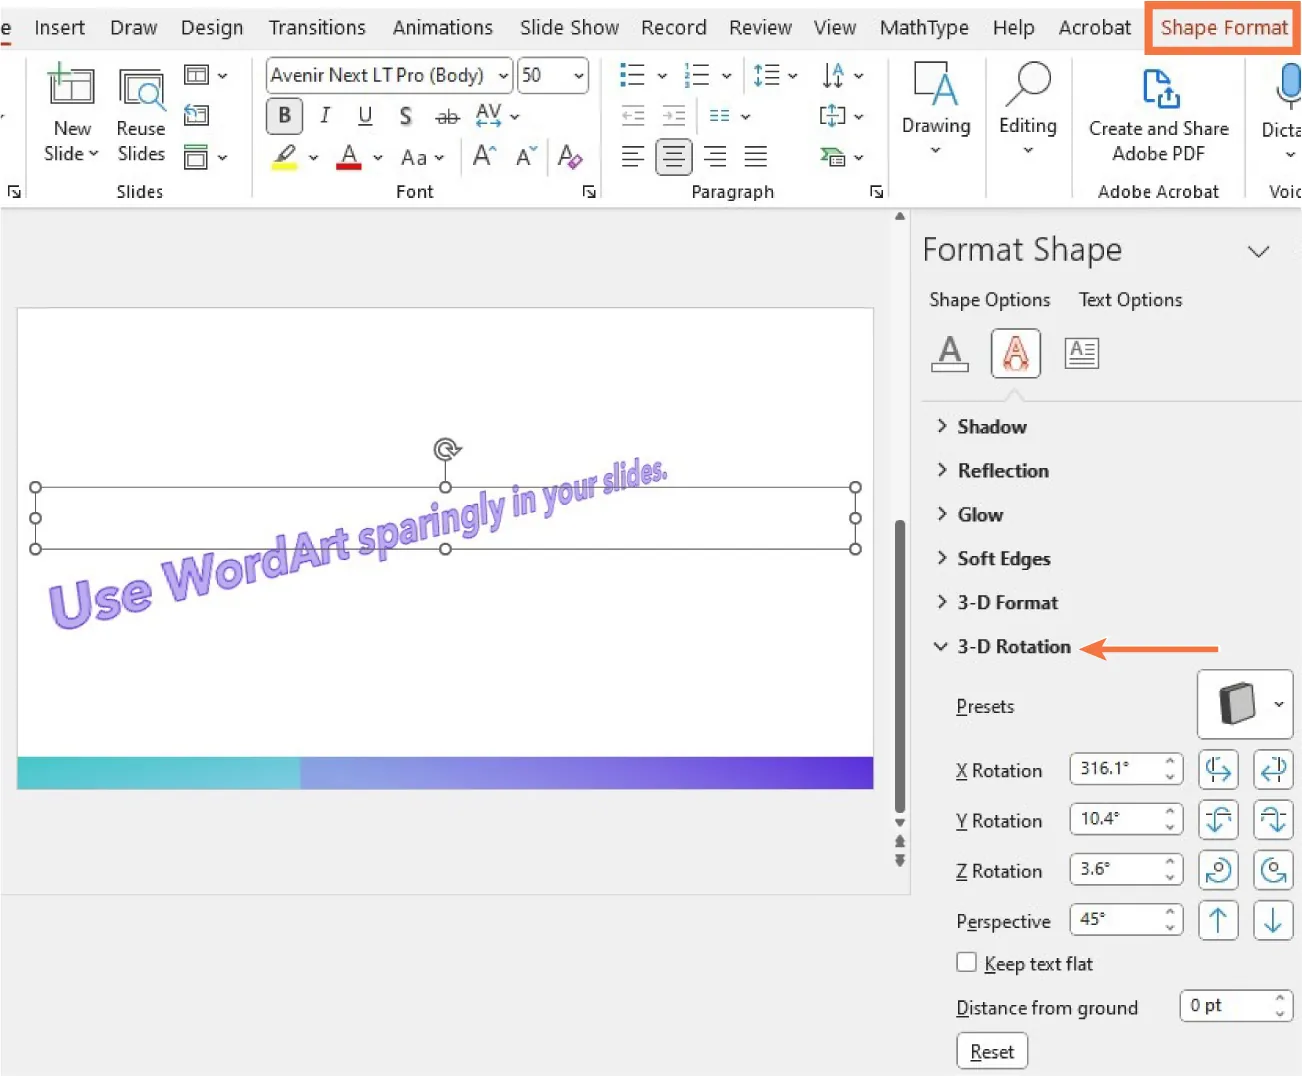Image resolution: width=1302 pixels, height=1076 pixels.
Task: Select the red Font Color swatch
Action: pos(348,156)
